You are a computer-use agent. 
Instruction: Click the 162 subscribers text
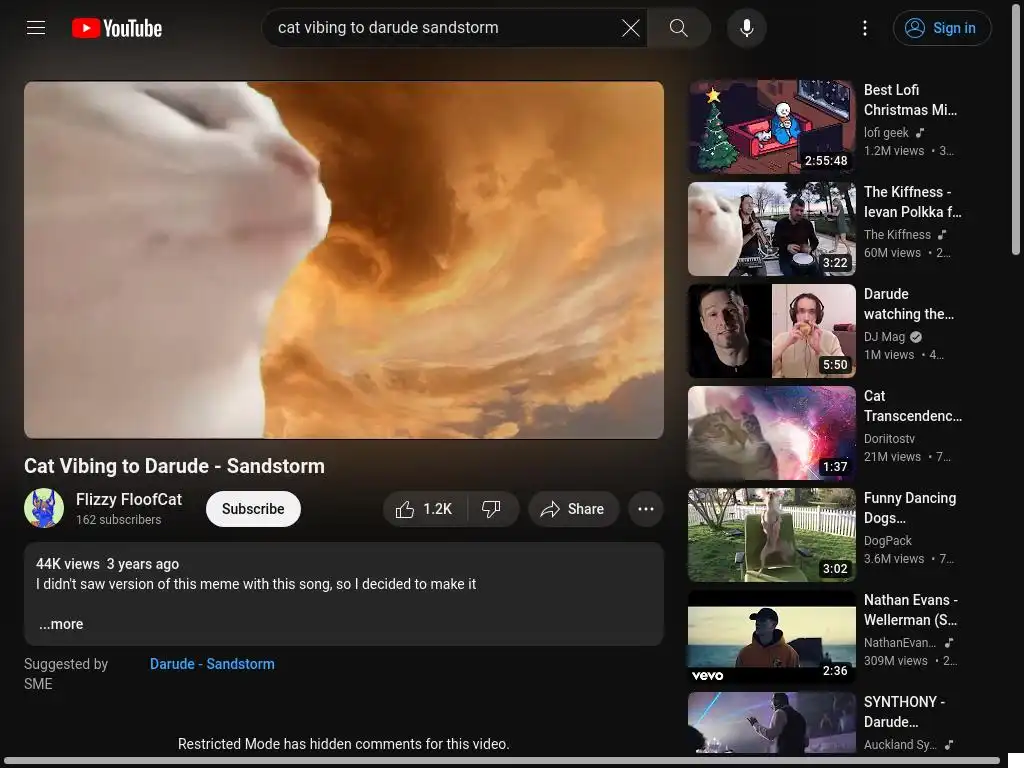118,520
